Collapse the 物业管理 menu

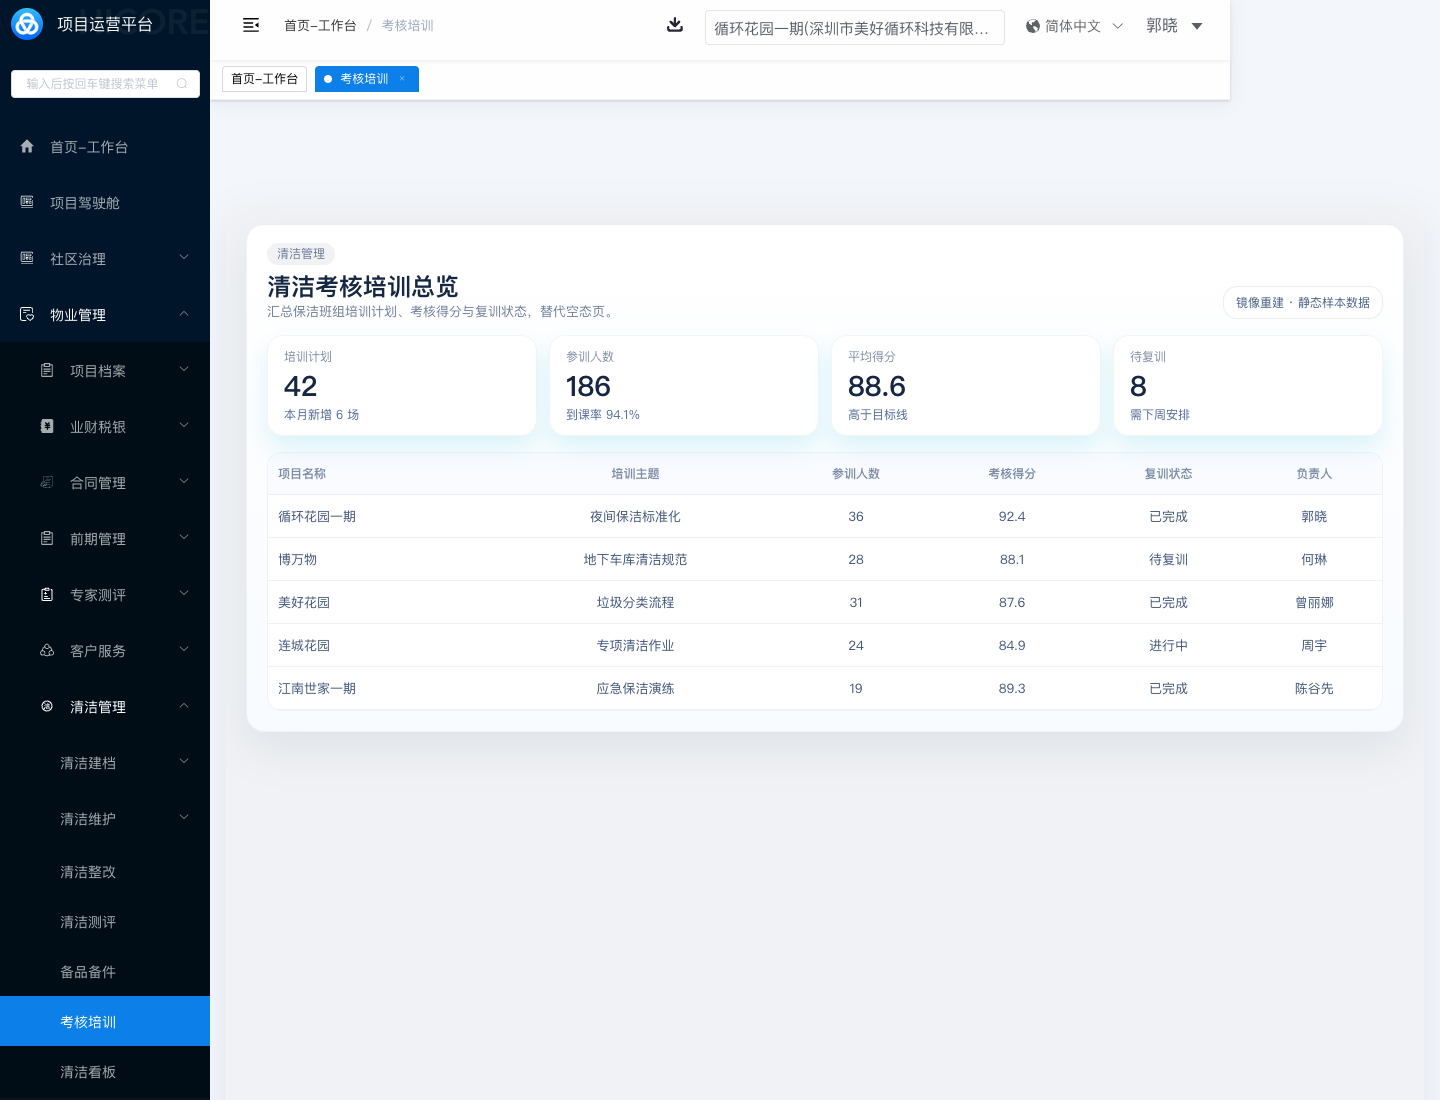pyautogui.click(x=184, y=314)
